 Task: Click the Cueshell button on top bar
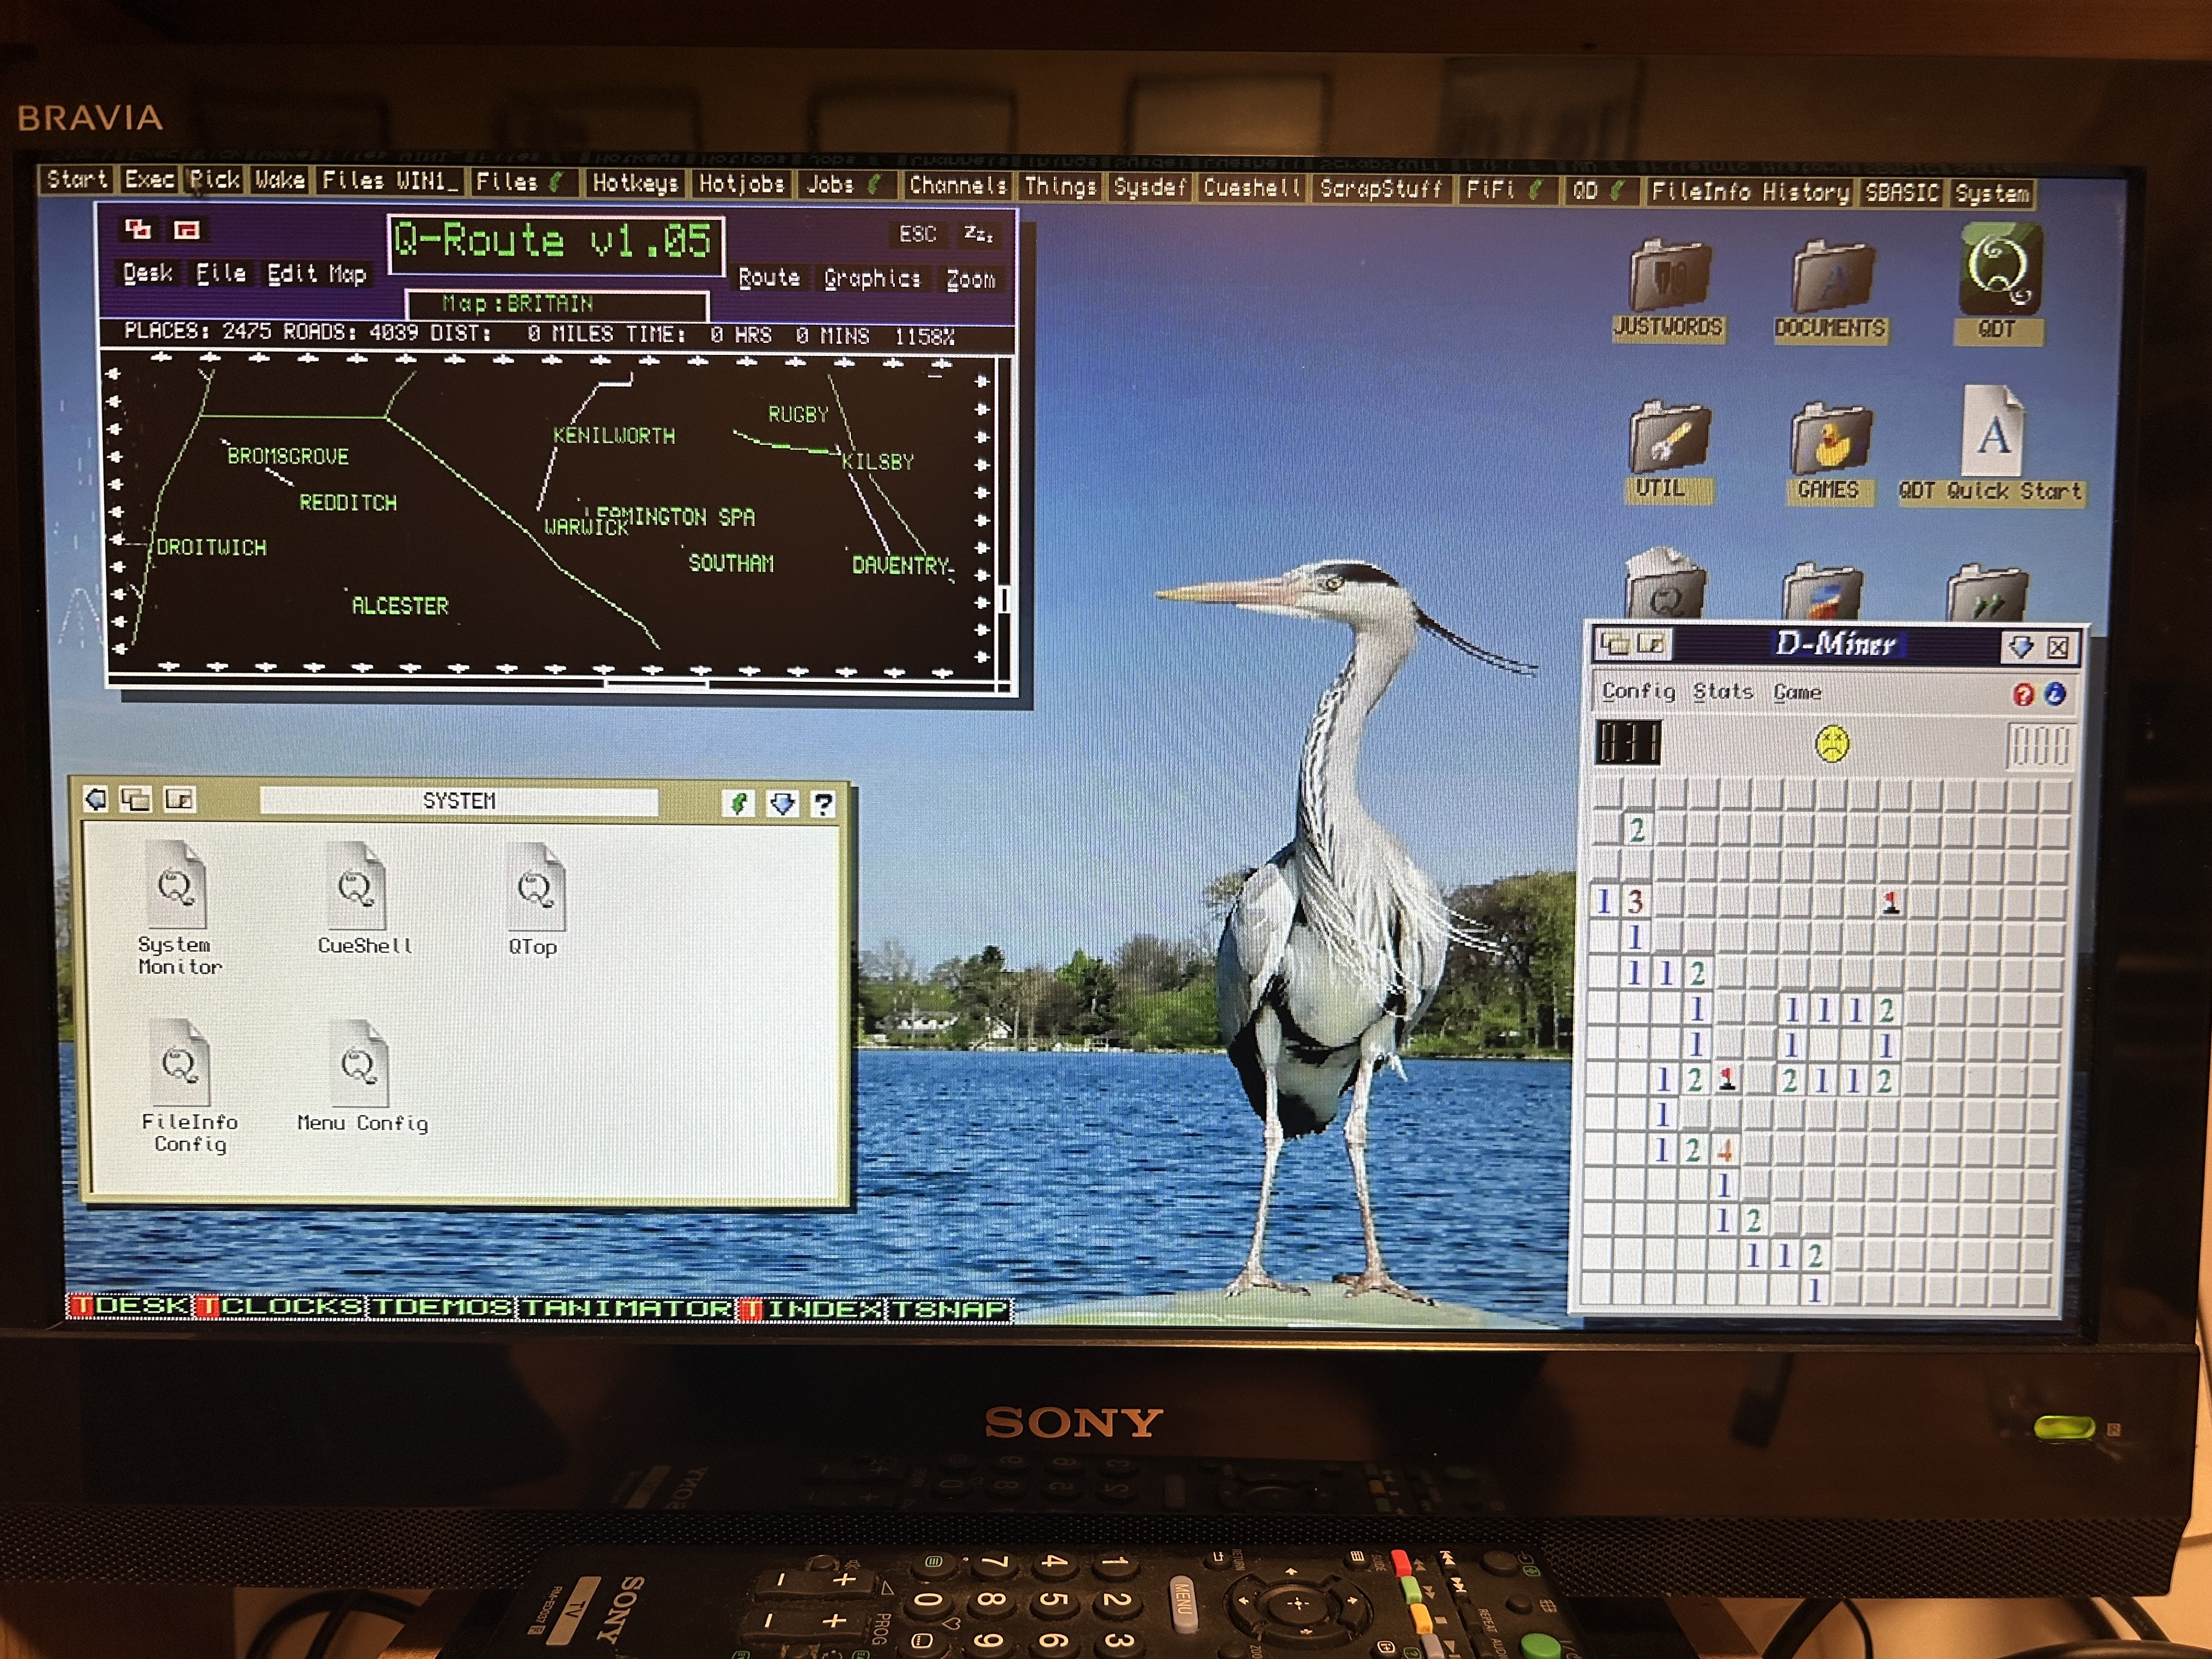1252,188
